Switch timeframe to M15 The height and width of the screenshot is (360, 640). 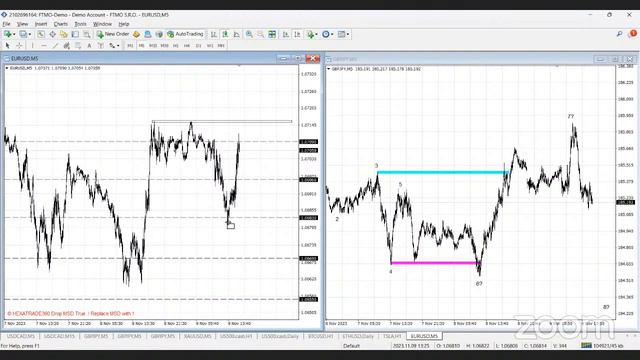click(153, 46)
